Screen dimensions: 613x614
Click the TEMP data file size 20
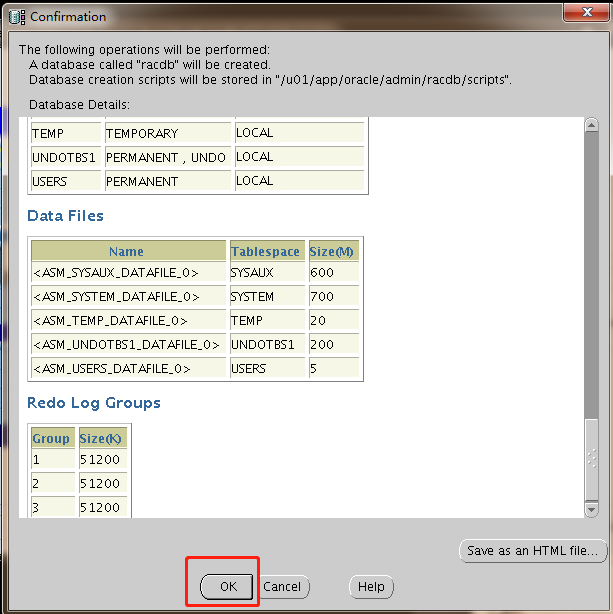pyautogui.click(x=333, y=320)
